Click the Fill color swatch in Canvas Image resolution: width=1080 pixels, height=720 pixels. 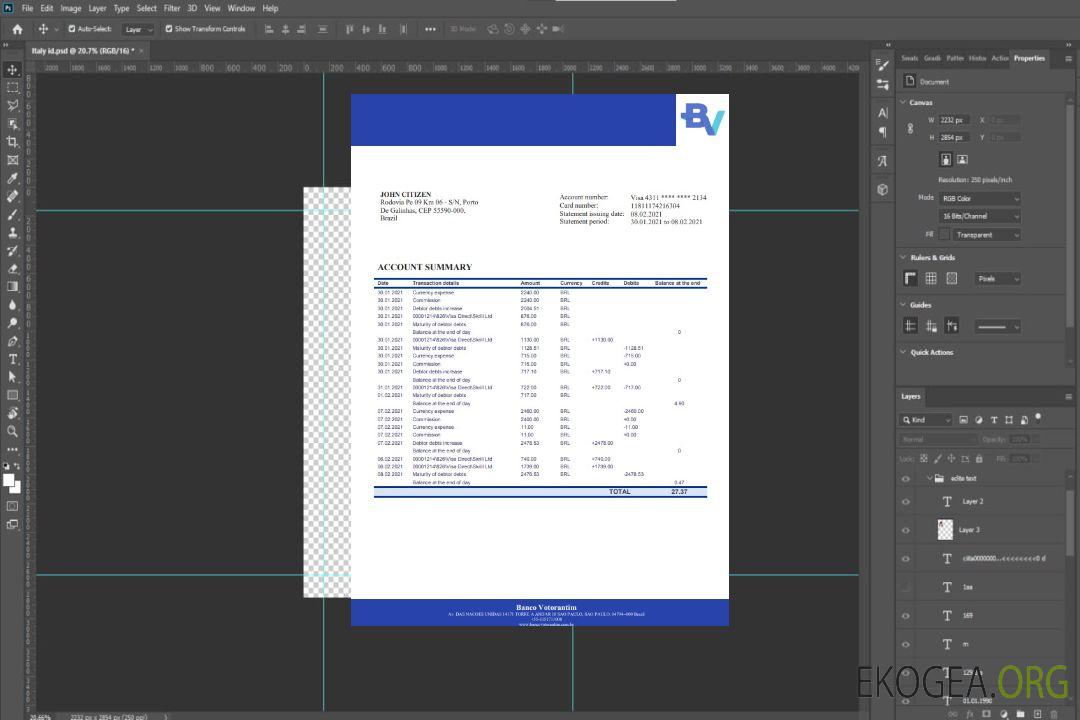coord(944,234)
